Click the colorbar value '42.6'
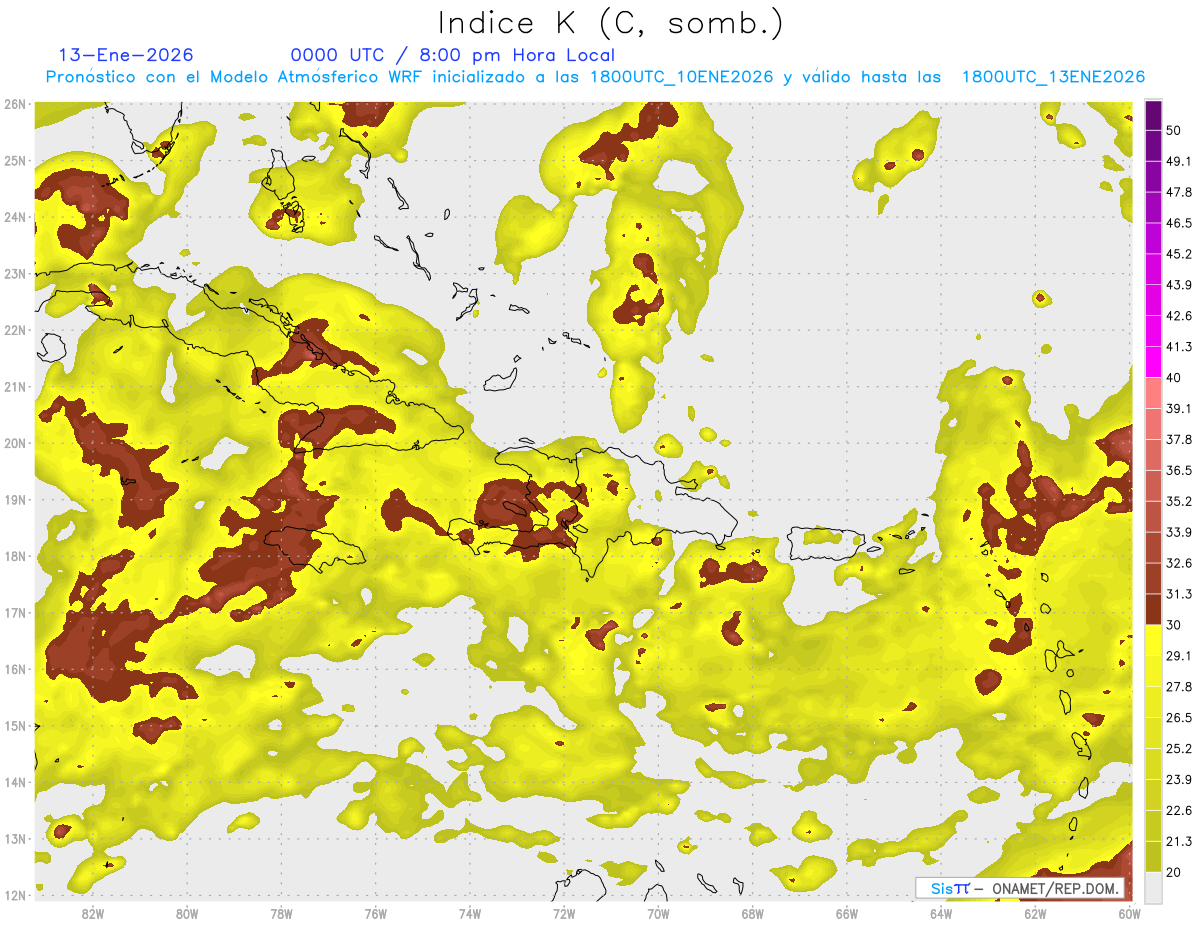 tap(1178, 316)
